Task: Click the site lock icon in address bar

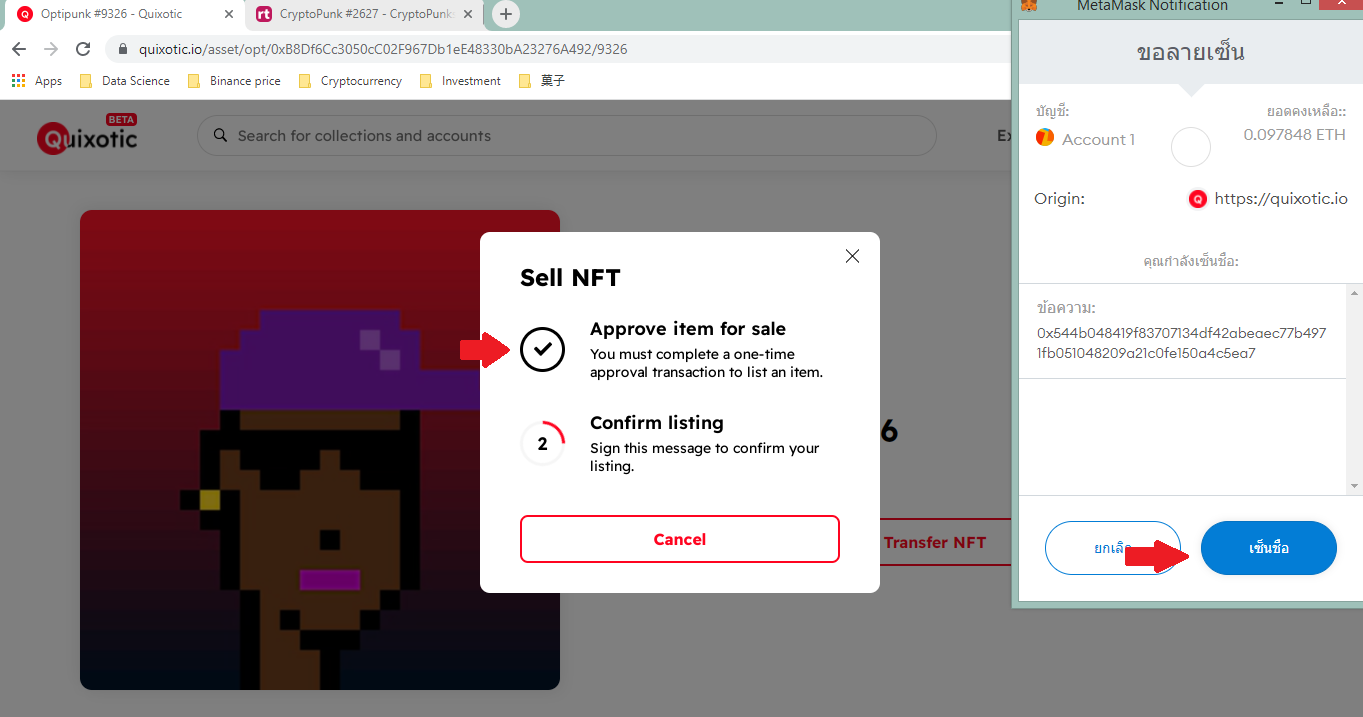Action: [x=123, y=49]
